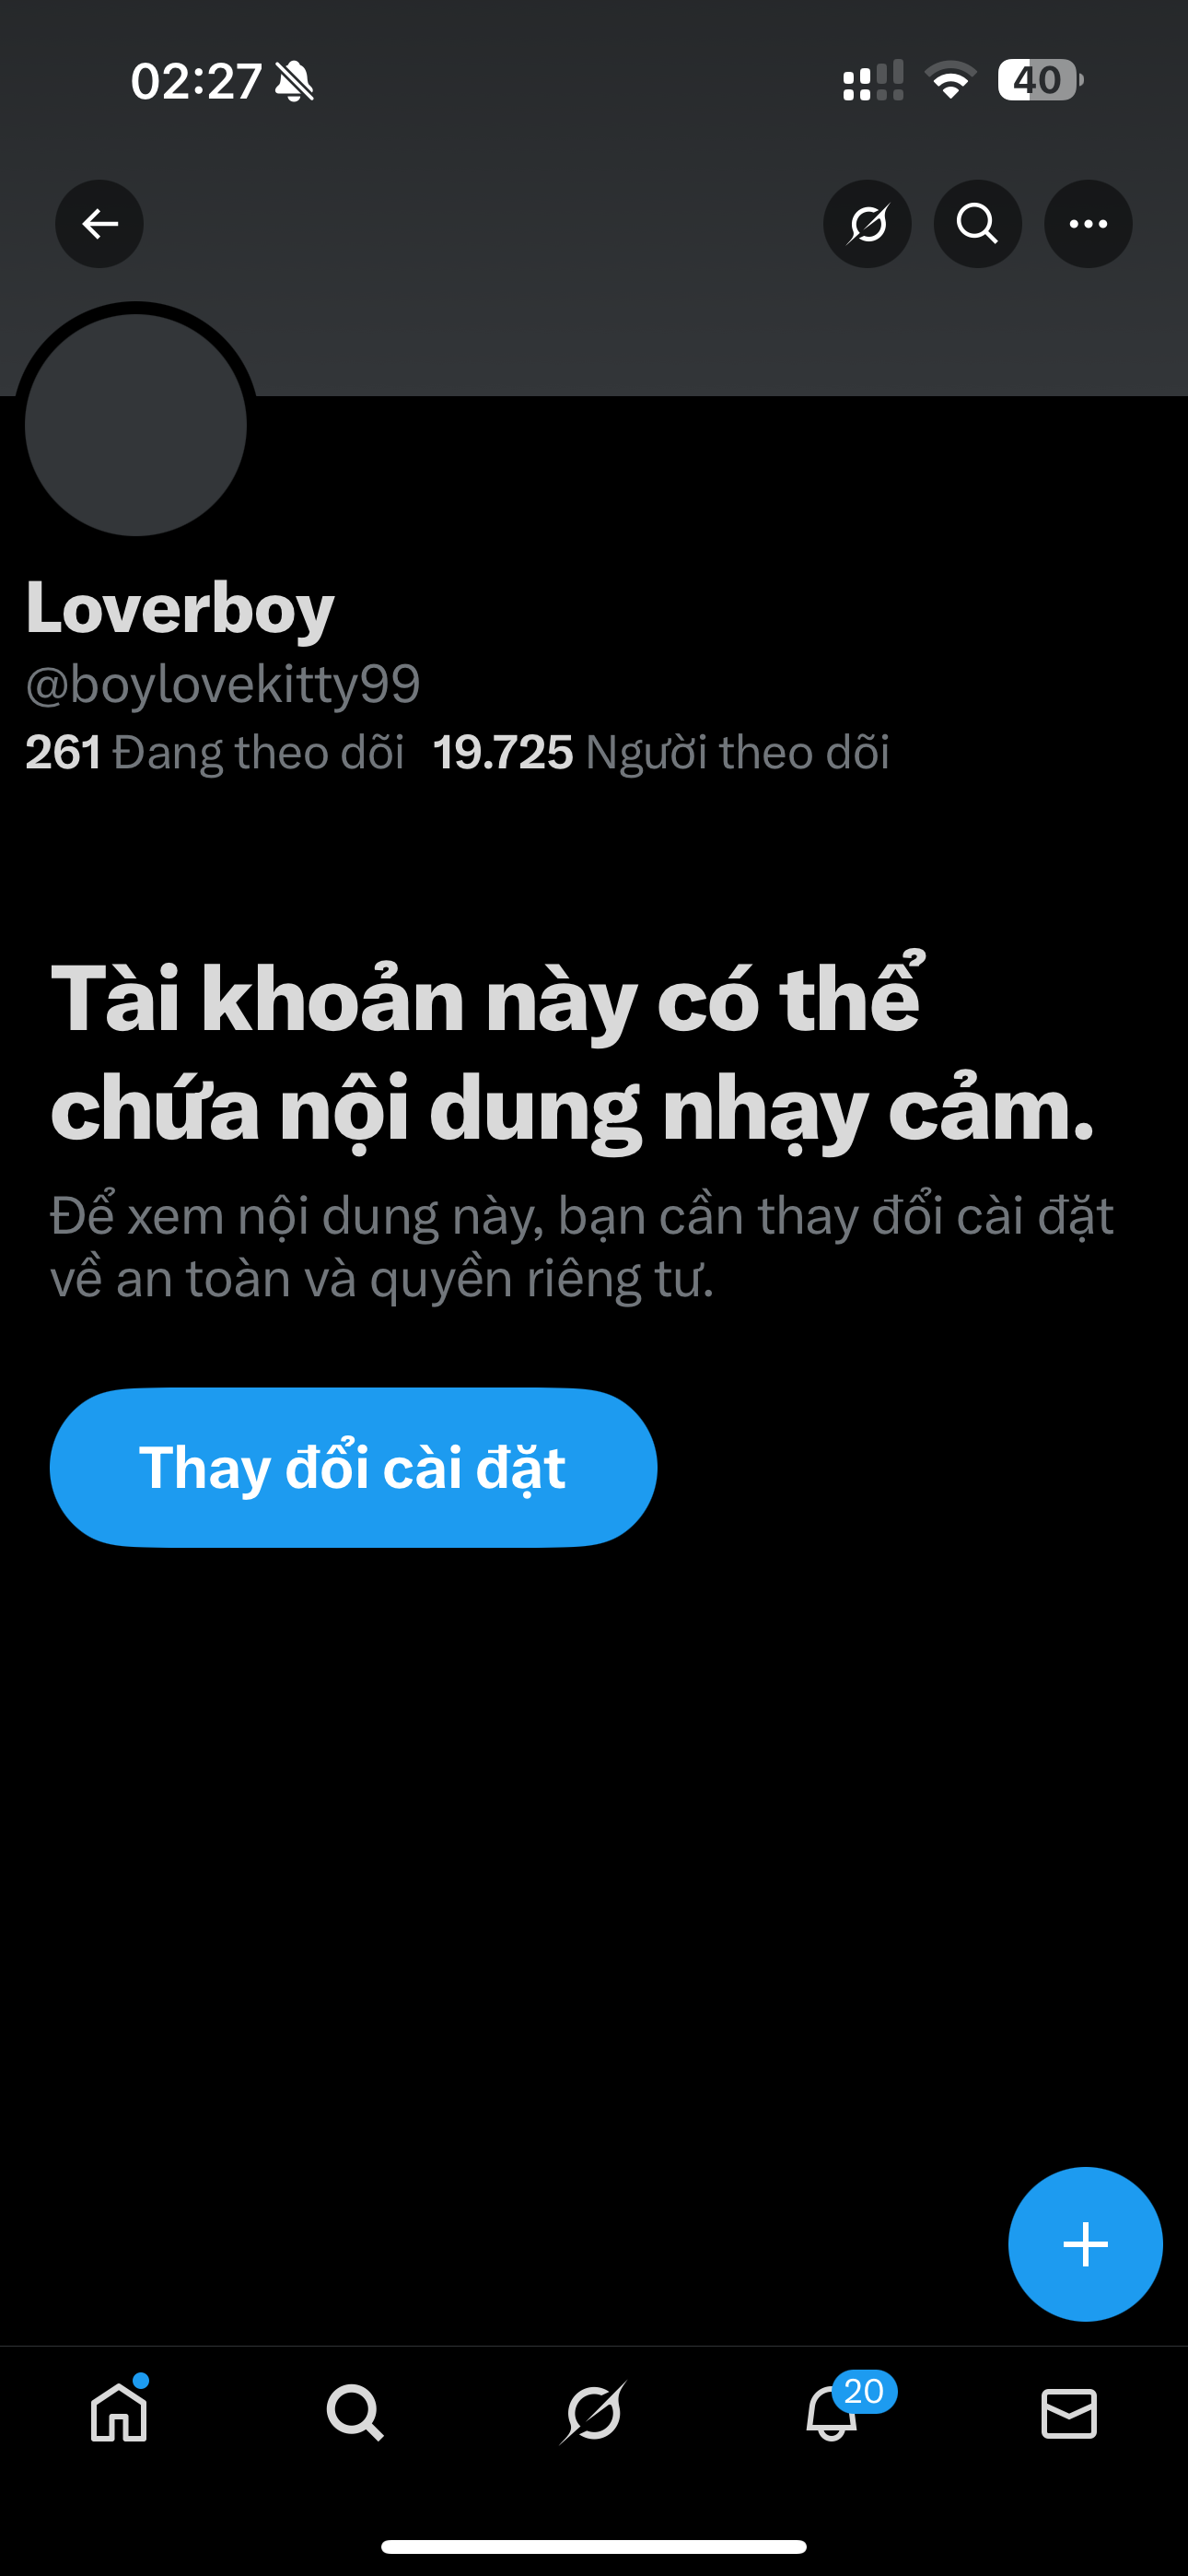Tap the @boylovekitty99 username handle
The image size is (1188, 2576).
click(222, 685)
